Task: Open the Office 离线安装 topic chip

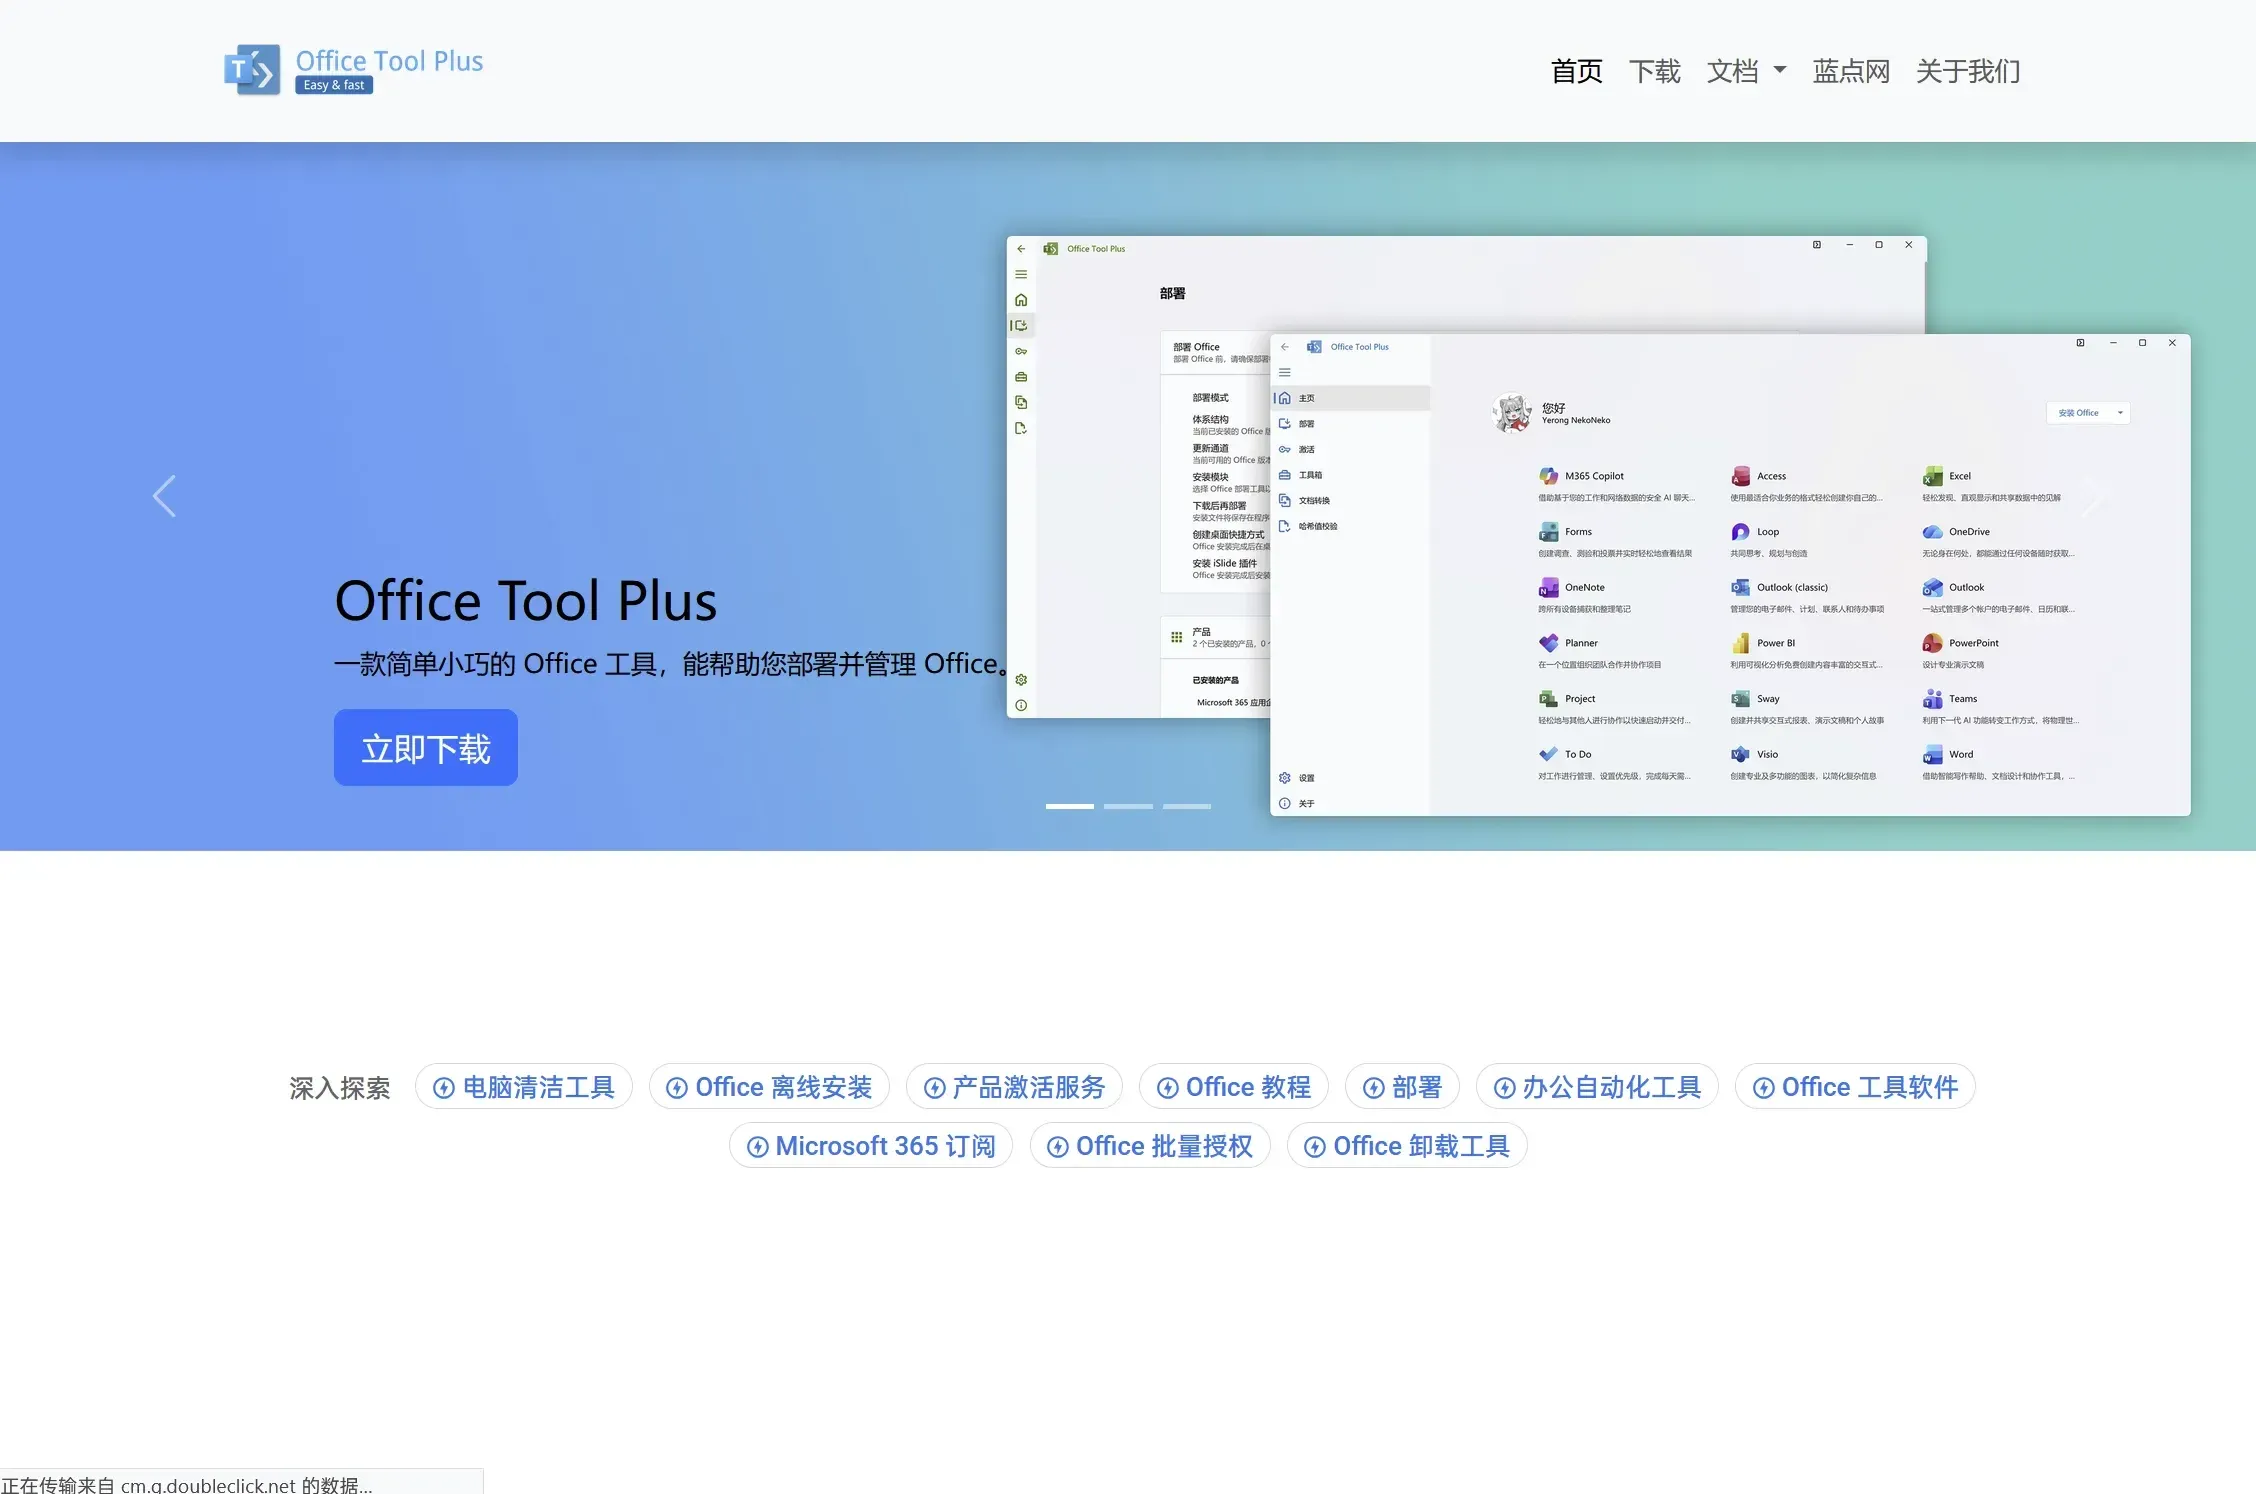Action: (769, 1087)
